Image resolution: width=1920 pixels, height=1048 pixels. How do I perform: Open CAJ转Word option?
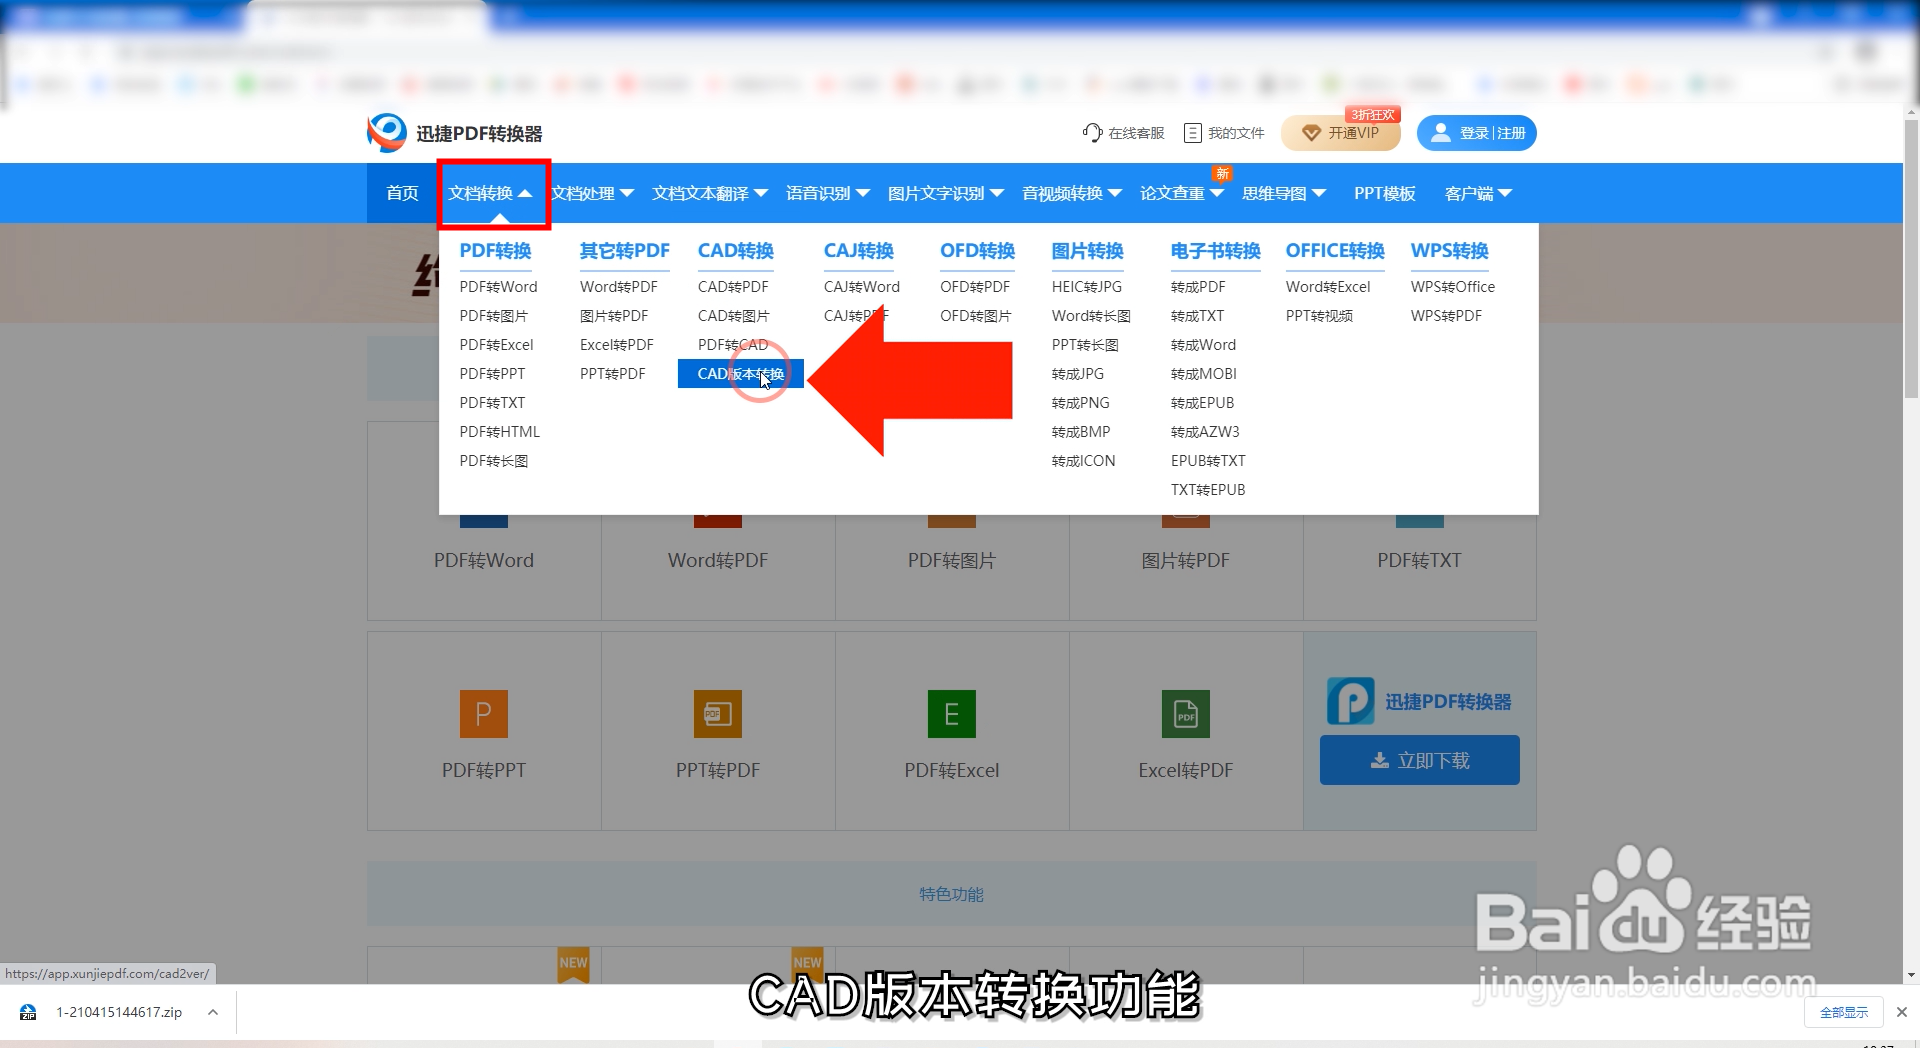tap(862, 287)
